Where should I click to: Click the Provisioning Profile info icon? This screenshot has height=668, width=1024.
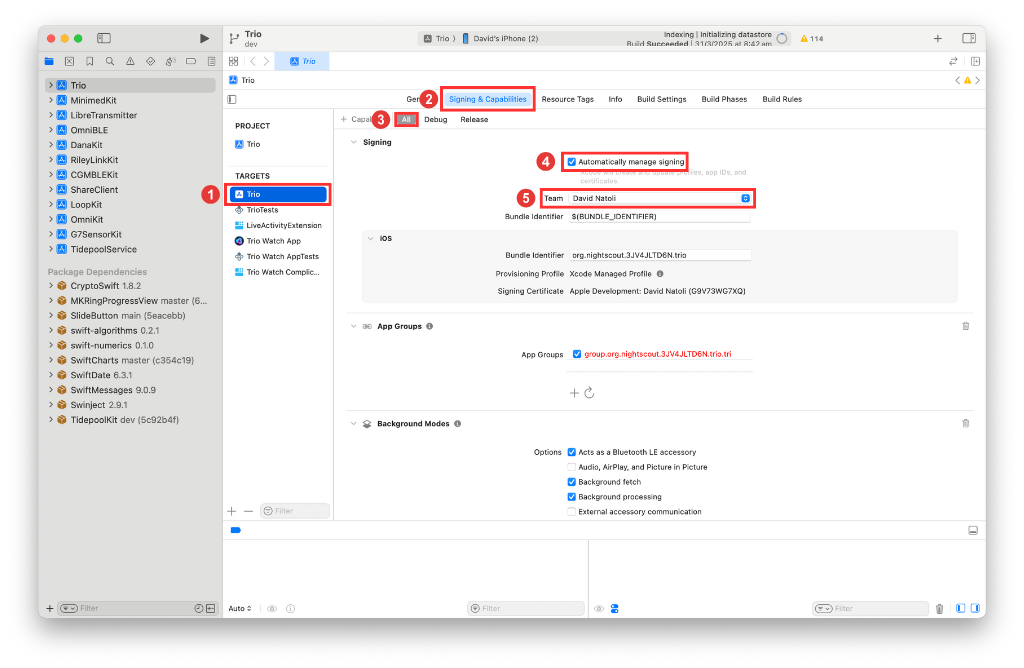[660, 274]
